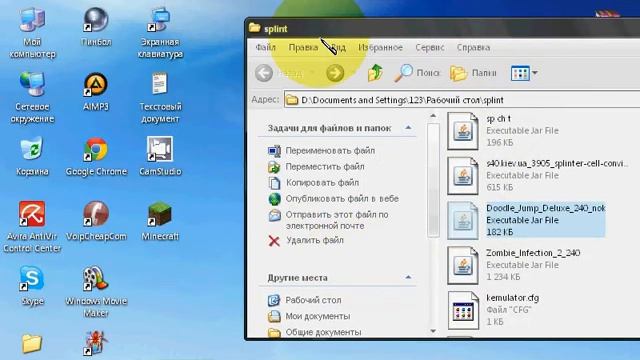Open the Вид menu
Viewport: 640px width, 360px height.
pos(339,47)
